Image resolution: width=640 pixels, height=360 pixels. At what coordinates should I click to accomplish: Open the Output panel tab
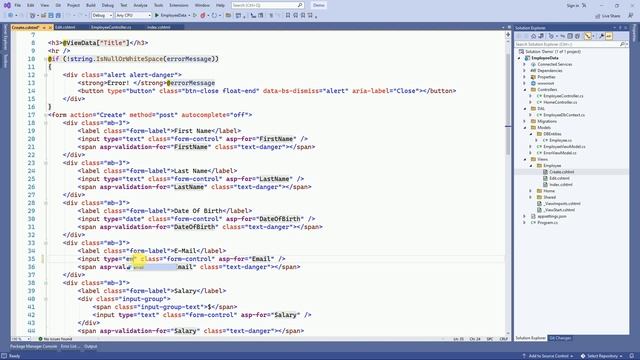(91, 347)
